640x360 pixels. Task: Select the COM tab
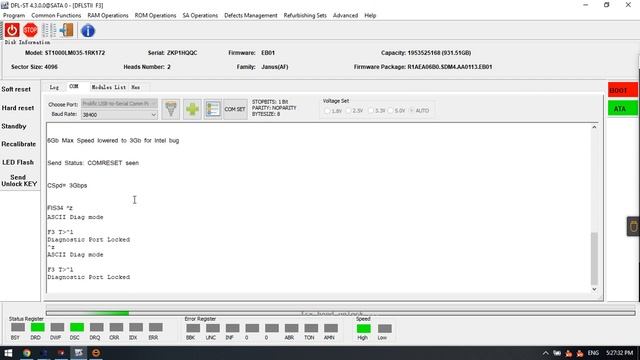74,87
